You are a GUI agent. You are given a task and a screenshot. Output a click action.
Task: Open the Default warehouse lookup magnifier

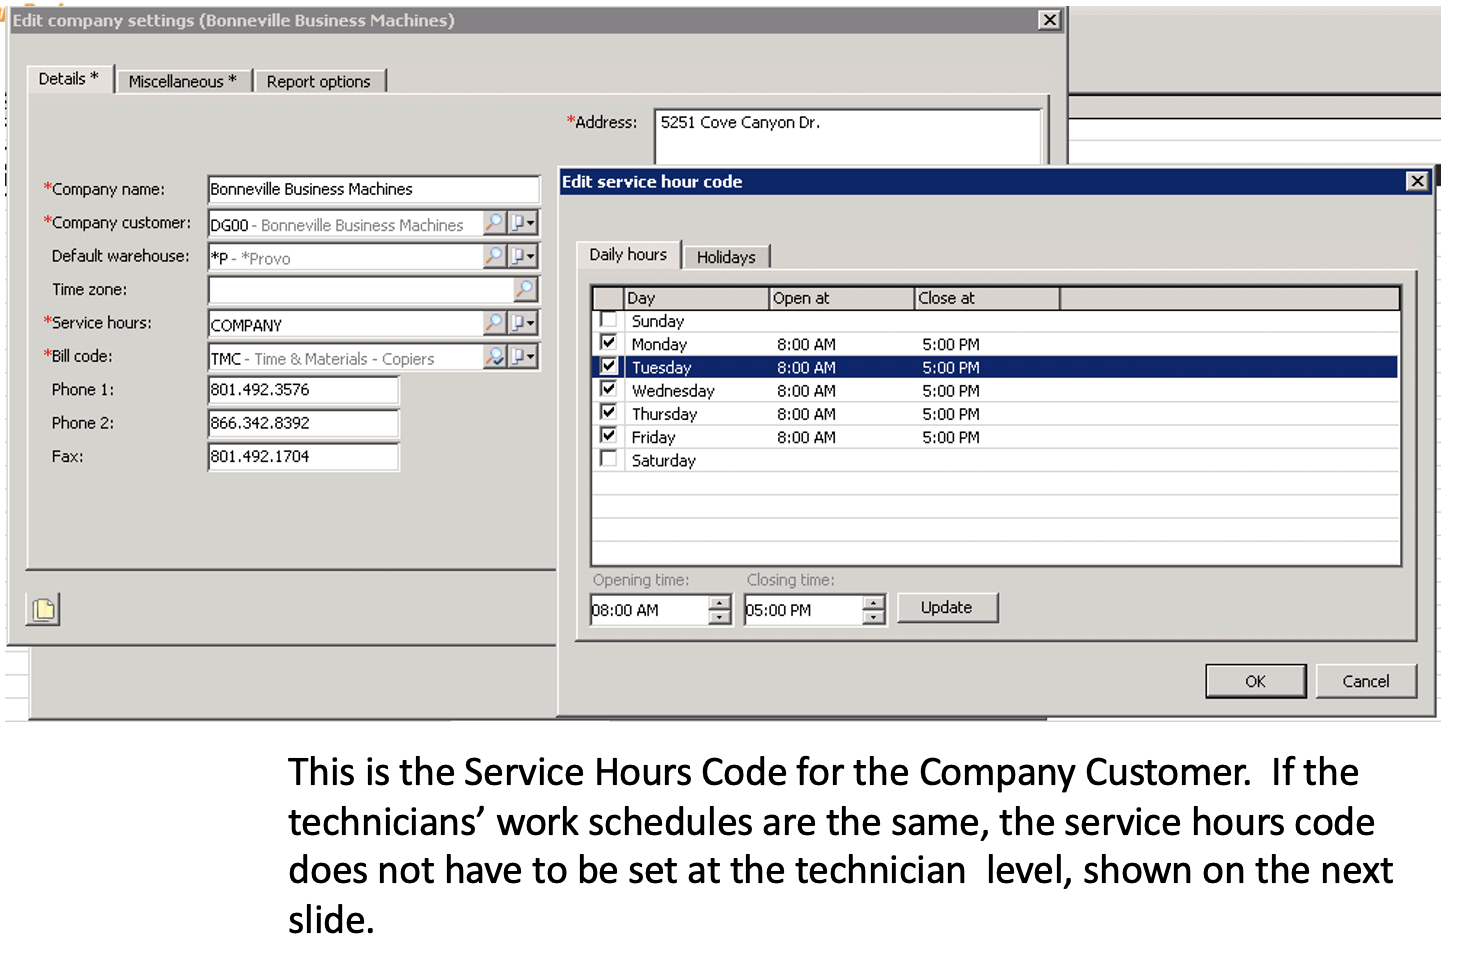coord(494,257)
